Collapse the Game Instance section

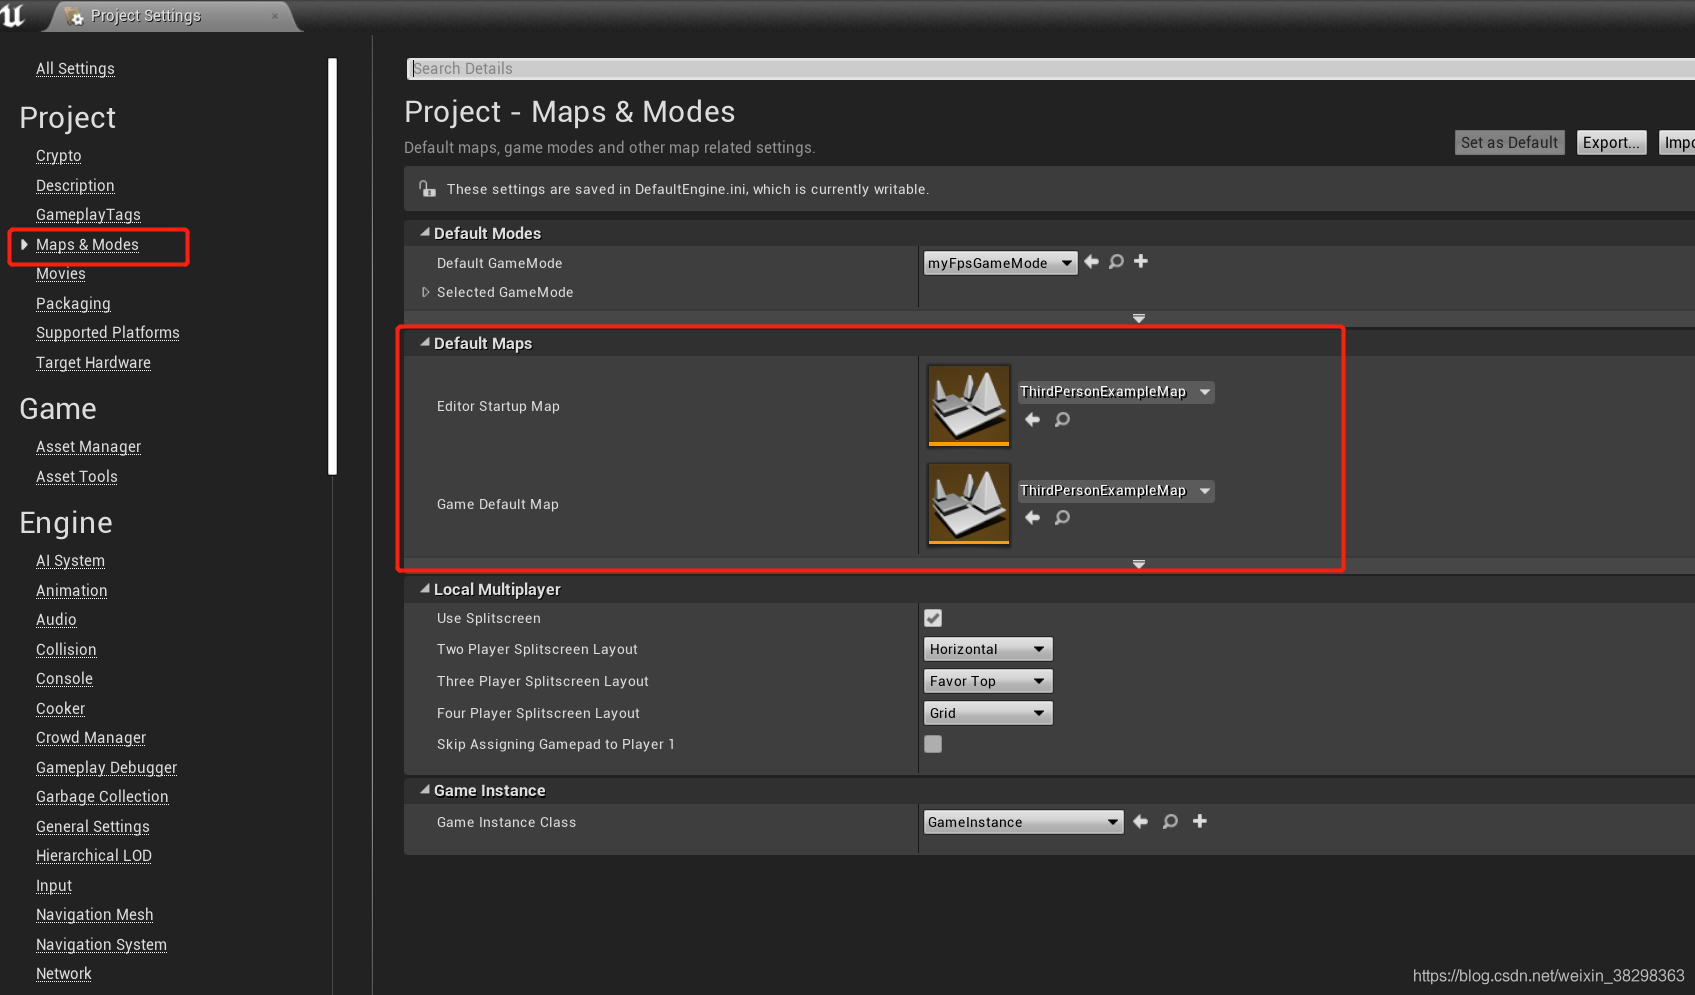(x=425, y=789)
